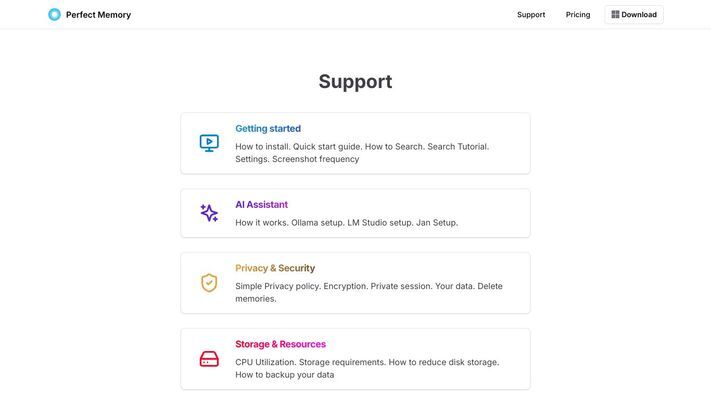This screenshot has height=400, width=711.
Task: Click the Storage & Resources drive icon
Action: pyautogui.click(x=209, y=359)
